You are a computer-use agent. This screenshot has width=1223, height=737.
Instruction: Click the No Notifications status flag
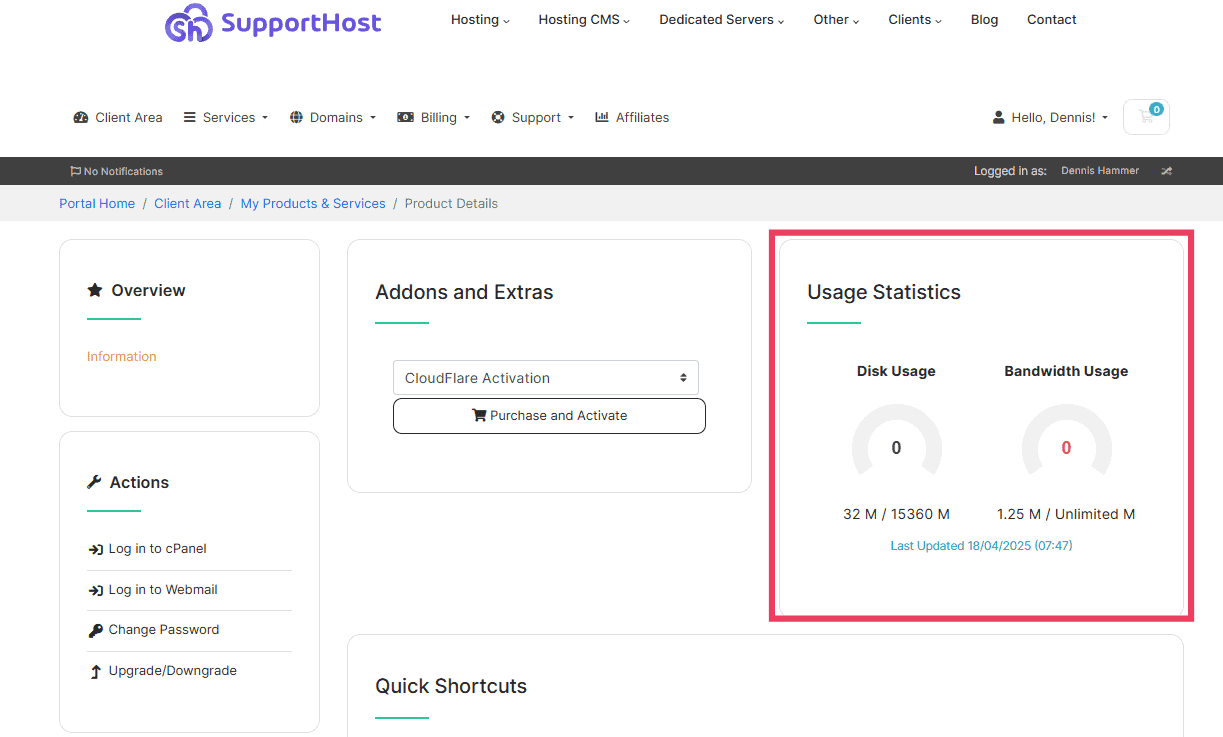pyautogui.click(x=116, y=171)
